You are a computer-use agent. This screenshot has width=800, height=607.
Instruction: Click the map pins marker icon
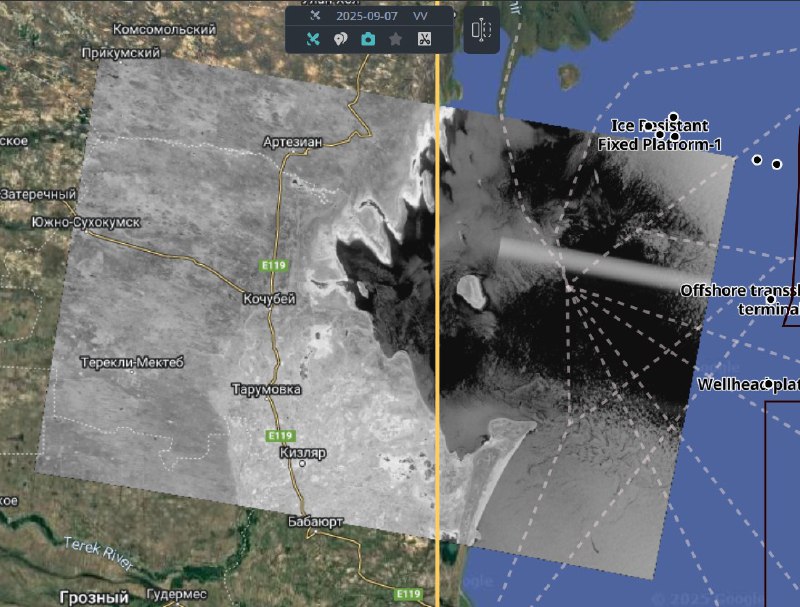[340, 40]
